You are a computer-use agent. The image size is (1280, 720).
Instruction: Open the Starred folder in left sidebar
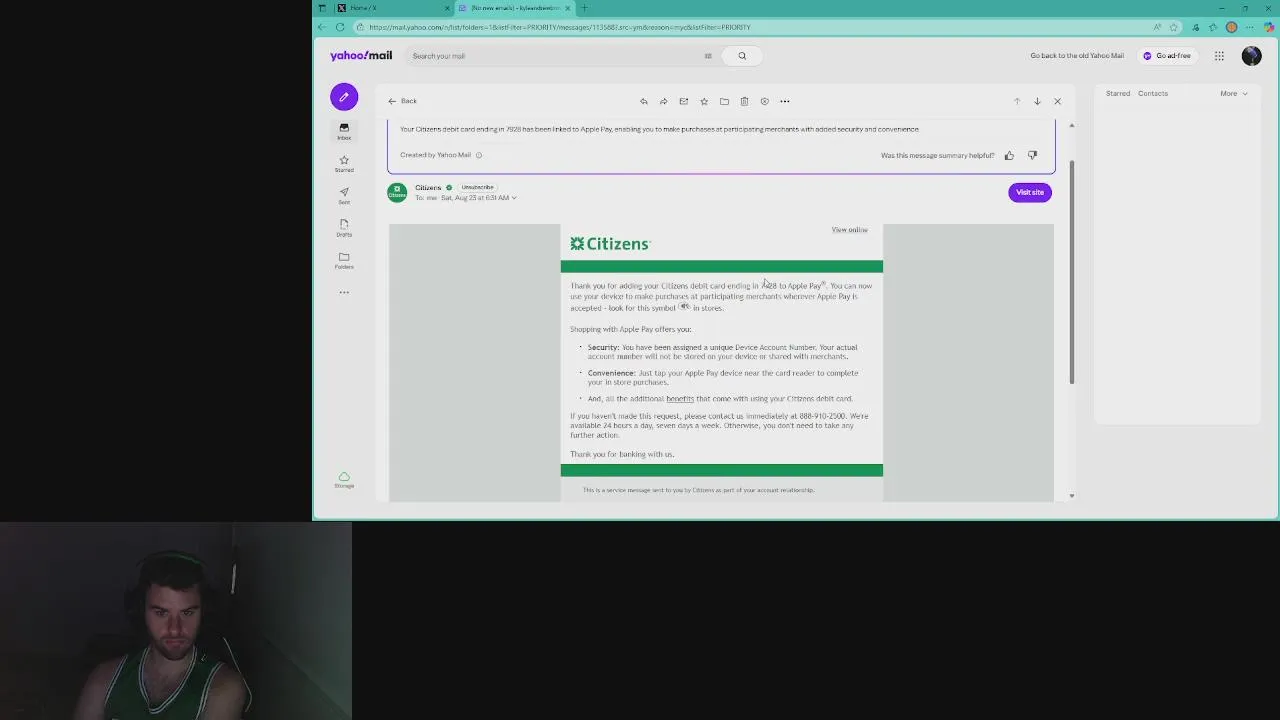(344, 163)
